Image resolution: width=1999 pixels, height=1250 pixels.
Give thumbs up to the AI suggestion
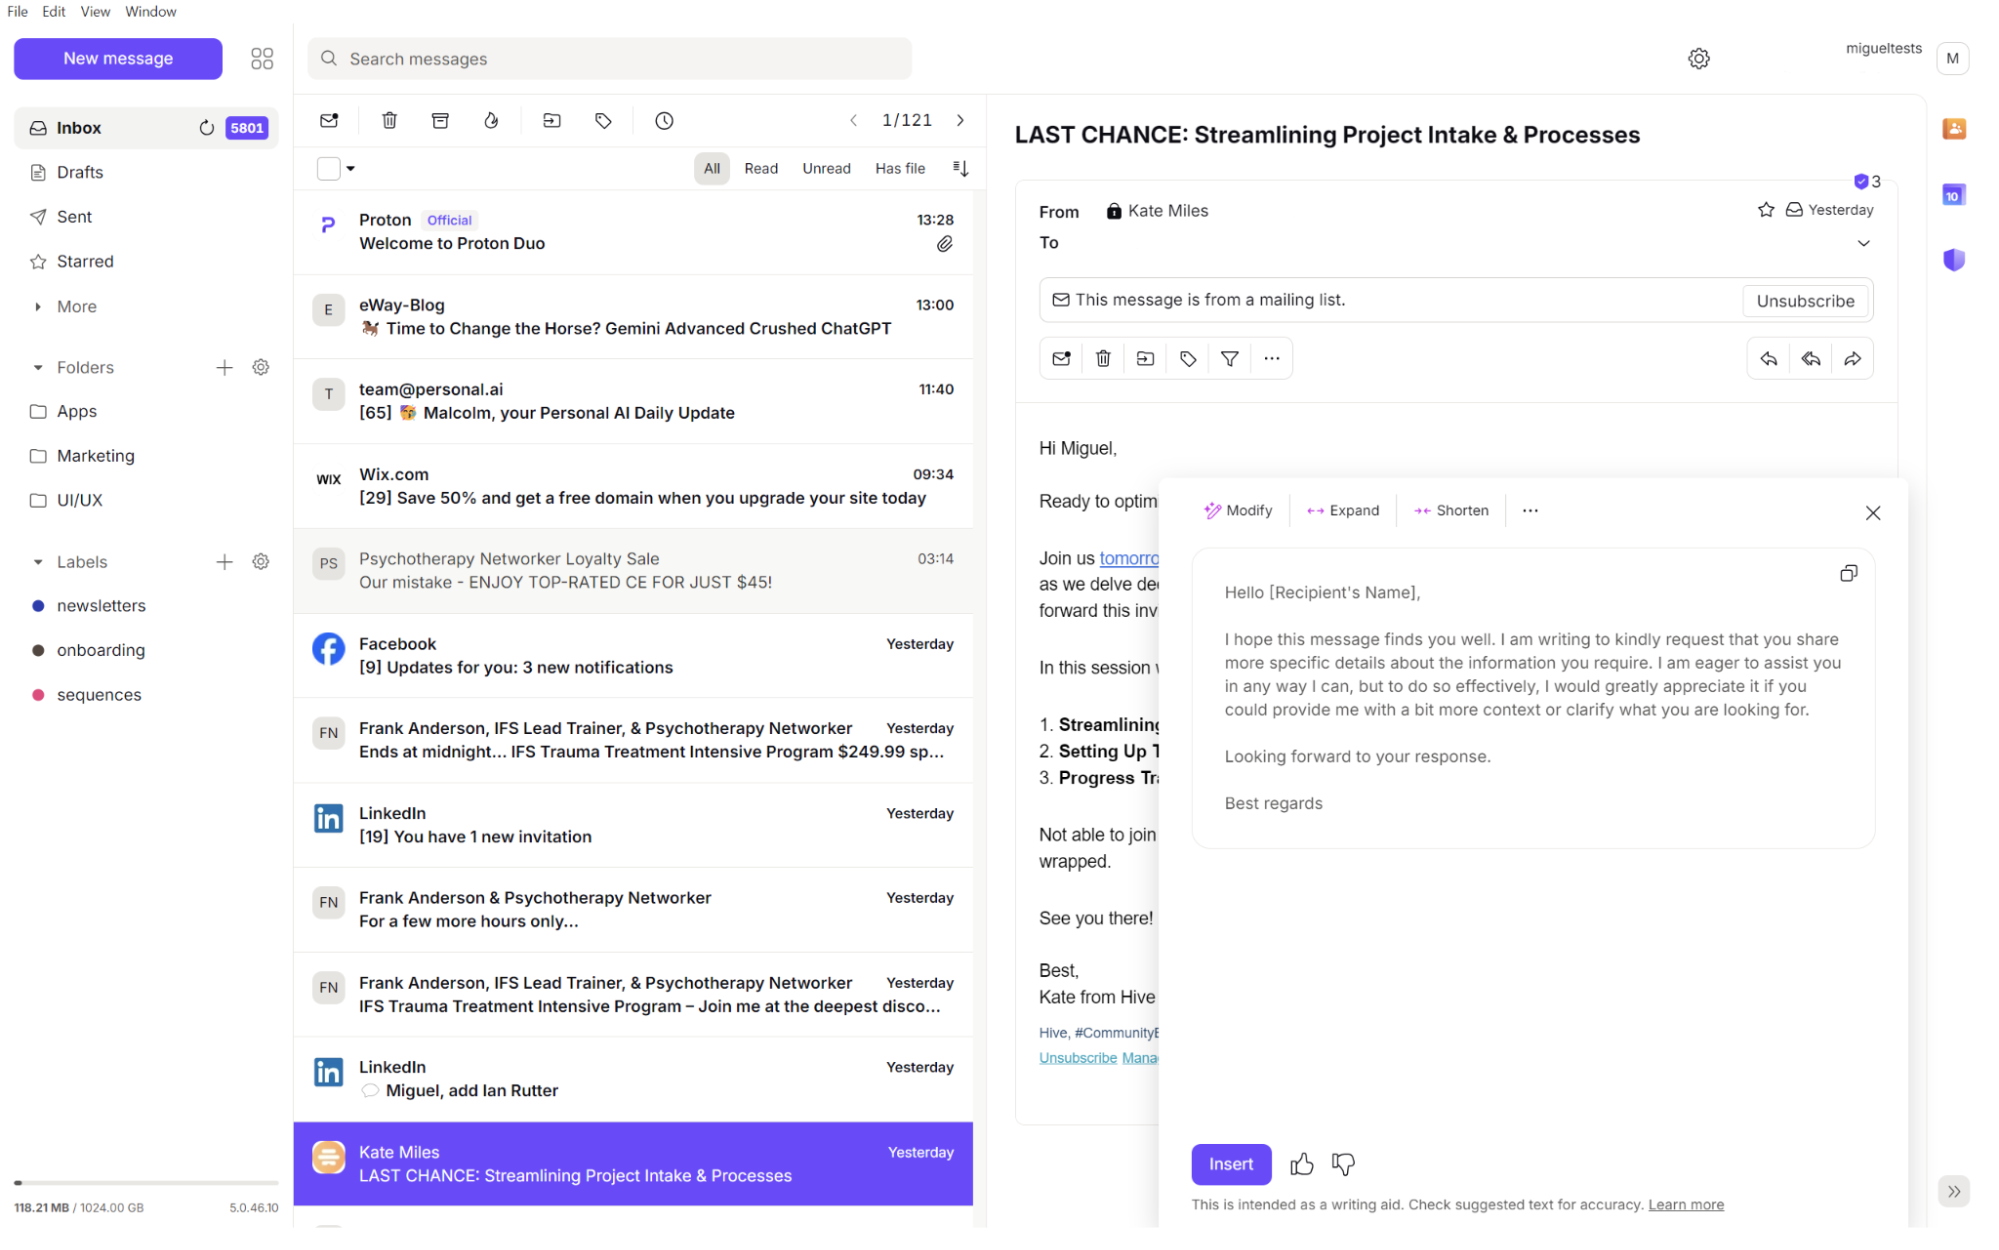(x=1301, y=1164)
